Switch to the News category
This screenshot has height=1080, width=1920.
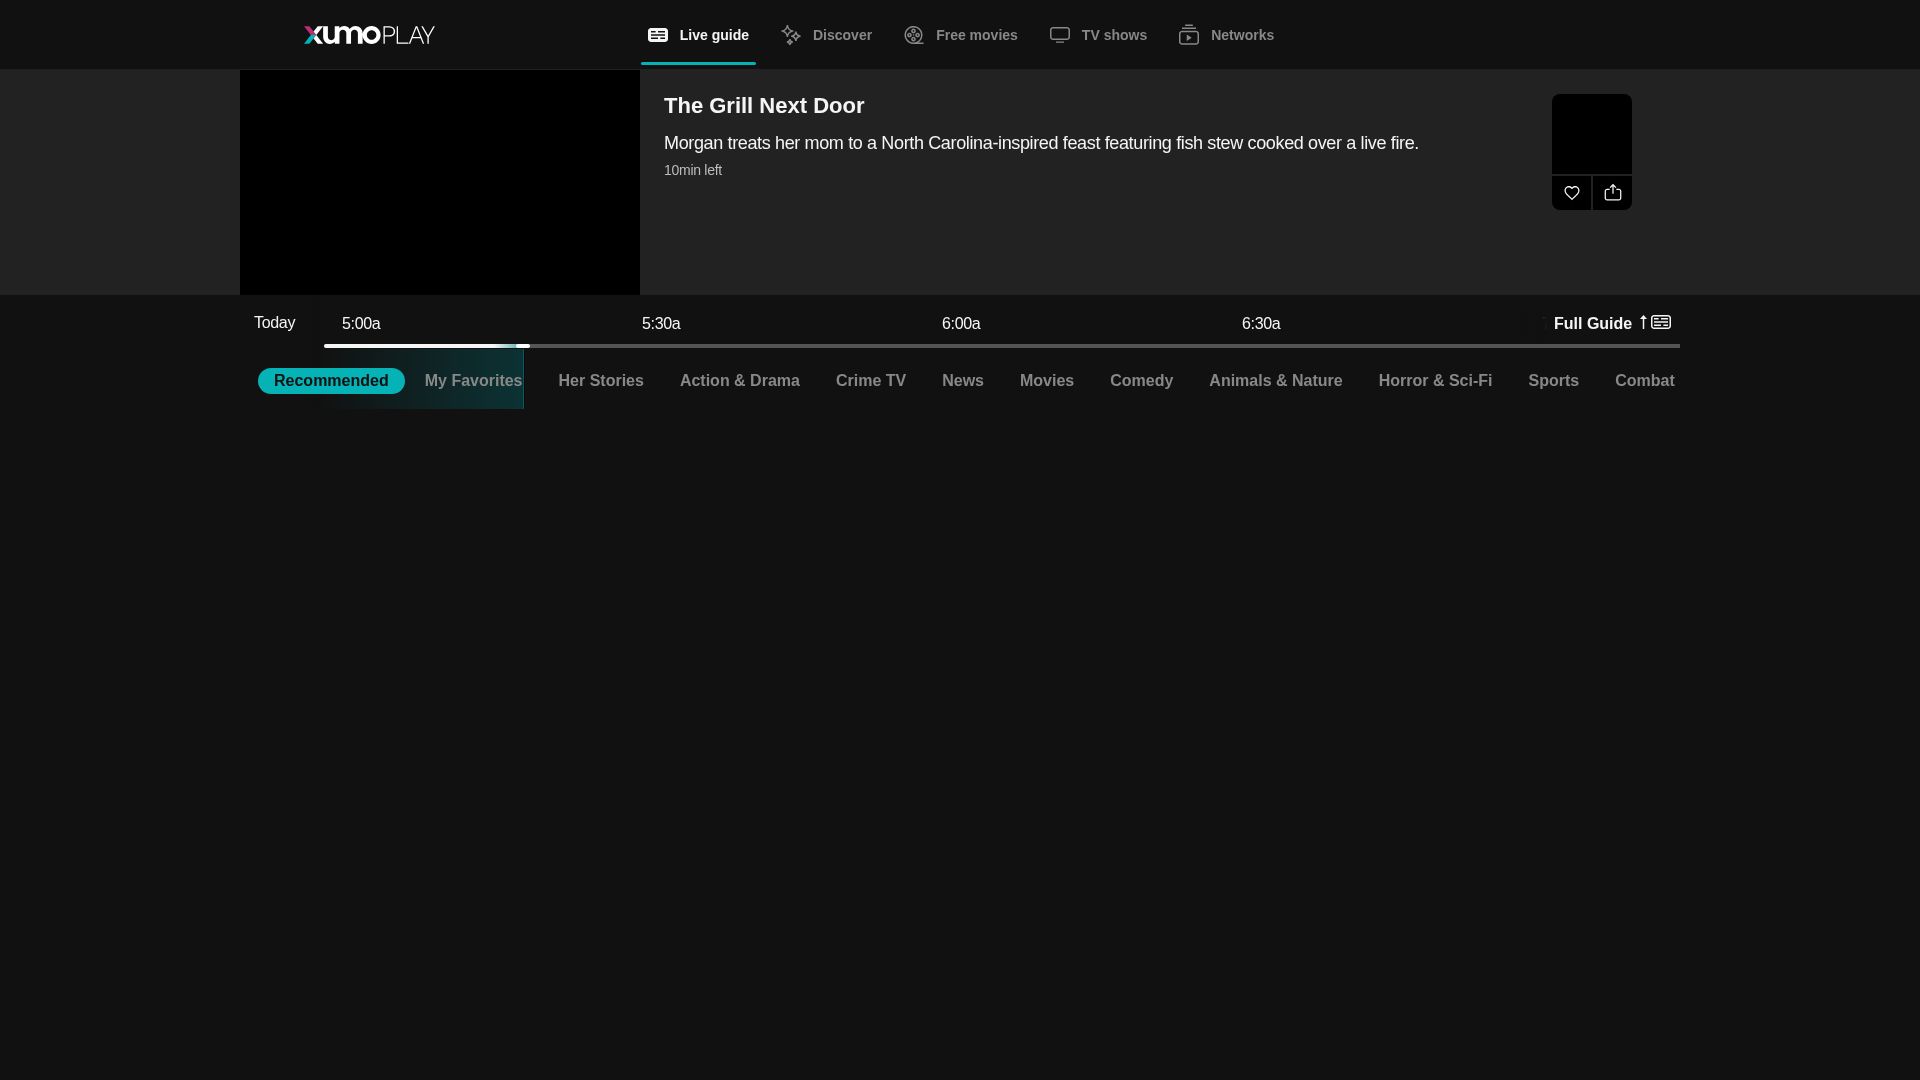[962, 381]
